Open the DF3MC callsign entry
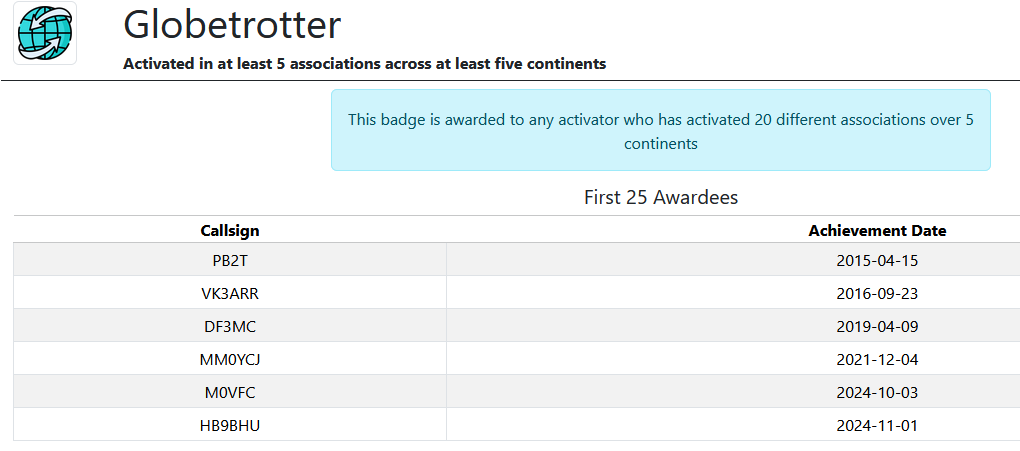This screenshot has width=1020, height=451. tap(230, 327)
